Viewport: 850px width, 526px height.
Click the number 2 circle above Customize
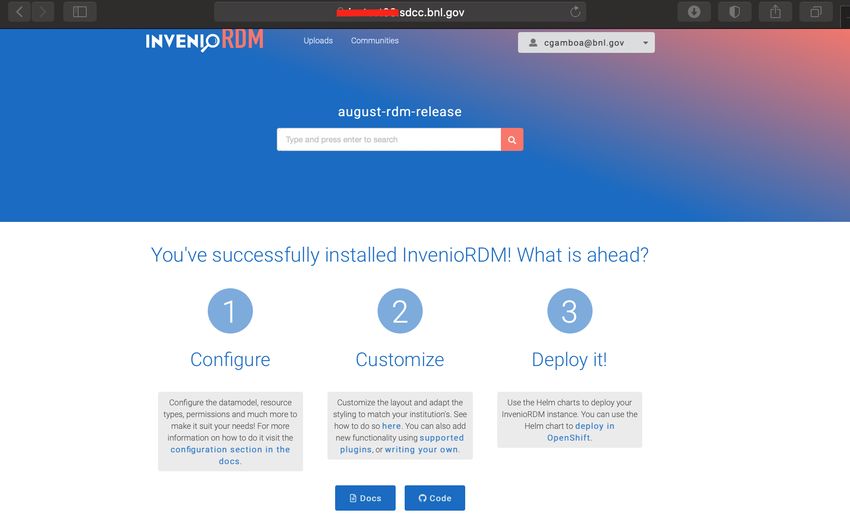400,311
